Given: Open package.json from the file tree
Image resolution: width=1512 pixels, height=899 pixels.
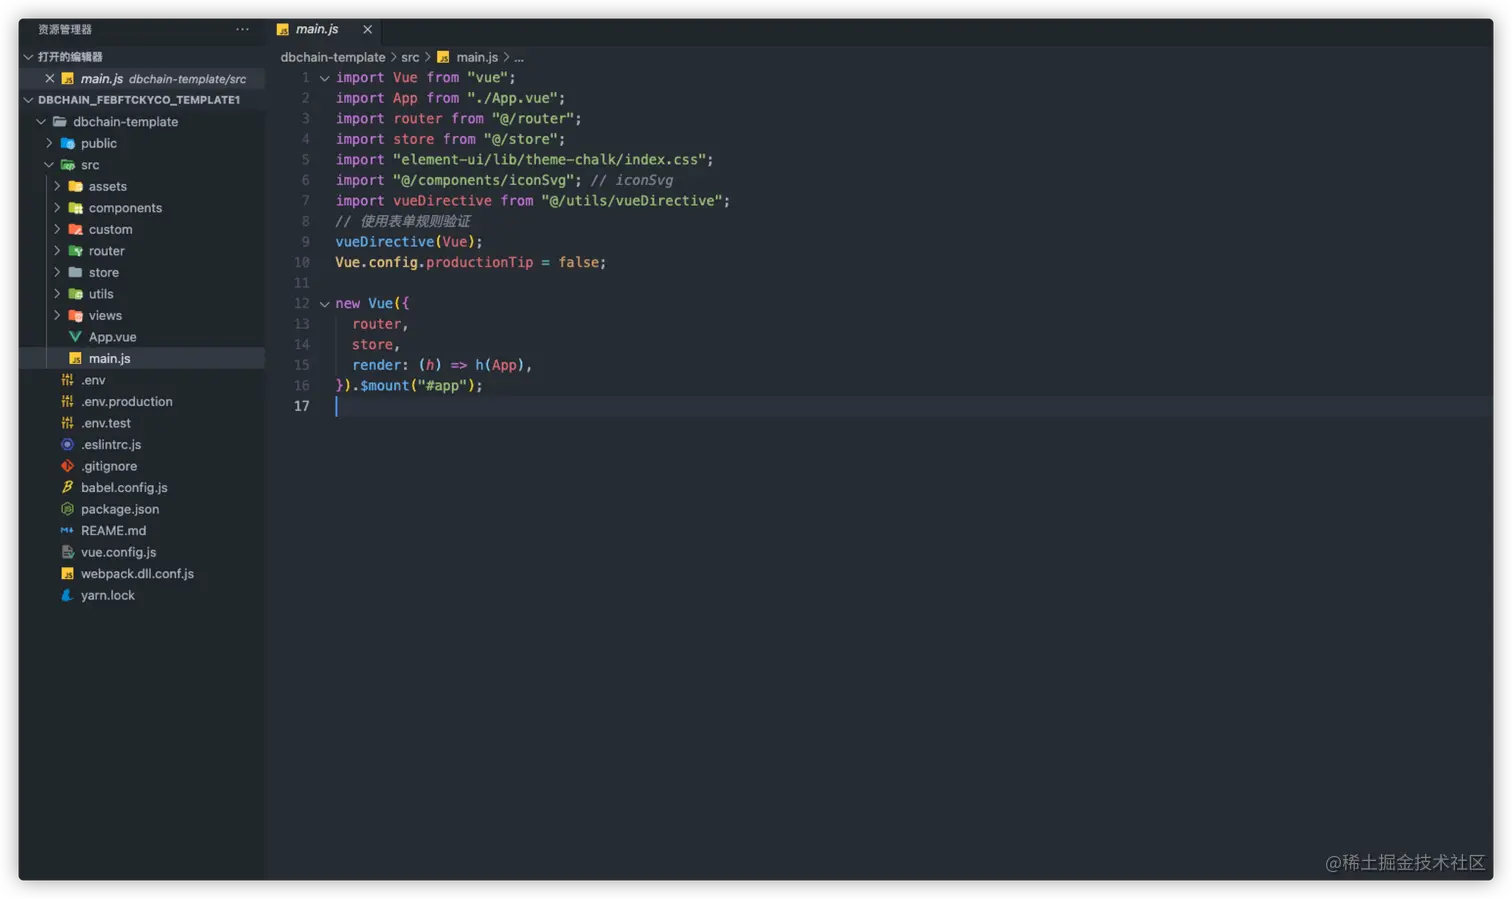Looking at the screenshot, I should pyautogui.click(x=120, y=509).
